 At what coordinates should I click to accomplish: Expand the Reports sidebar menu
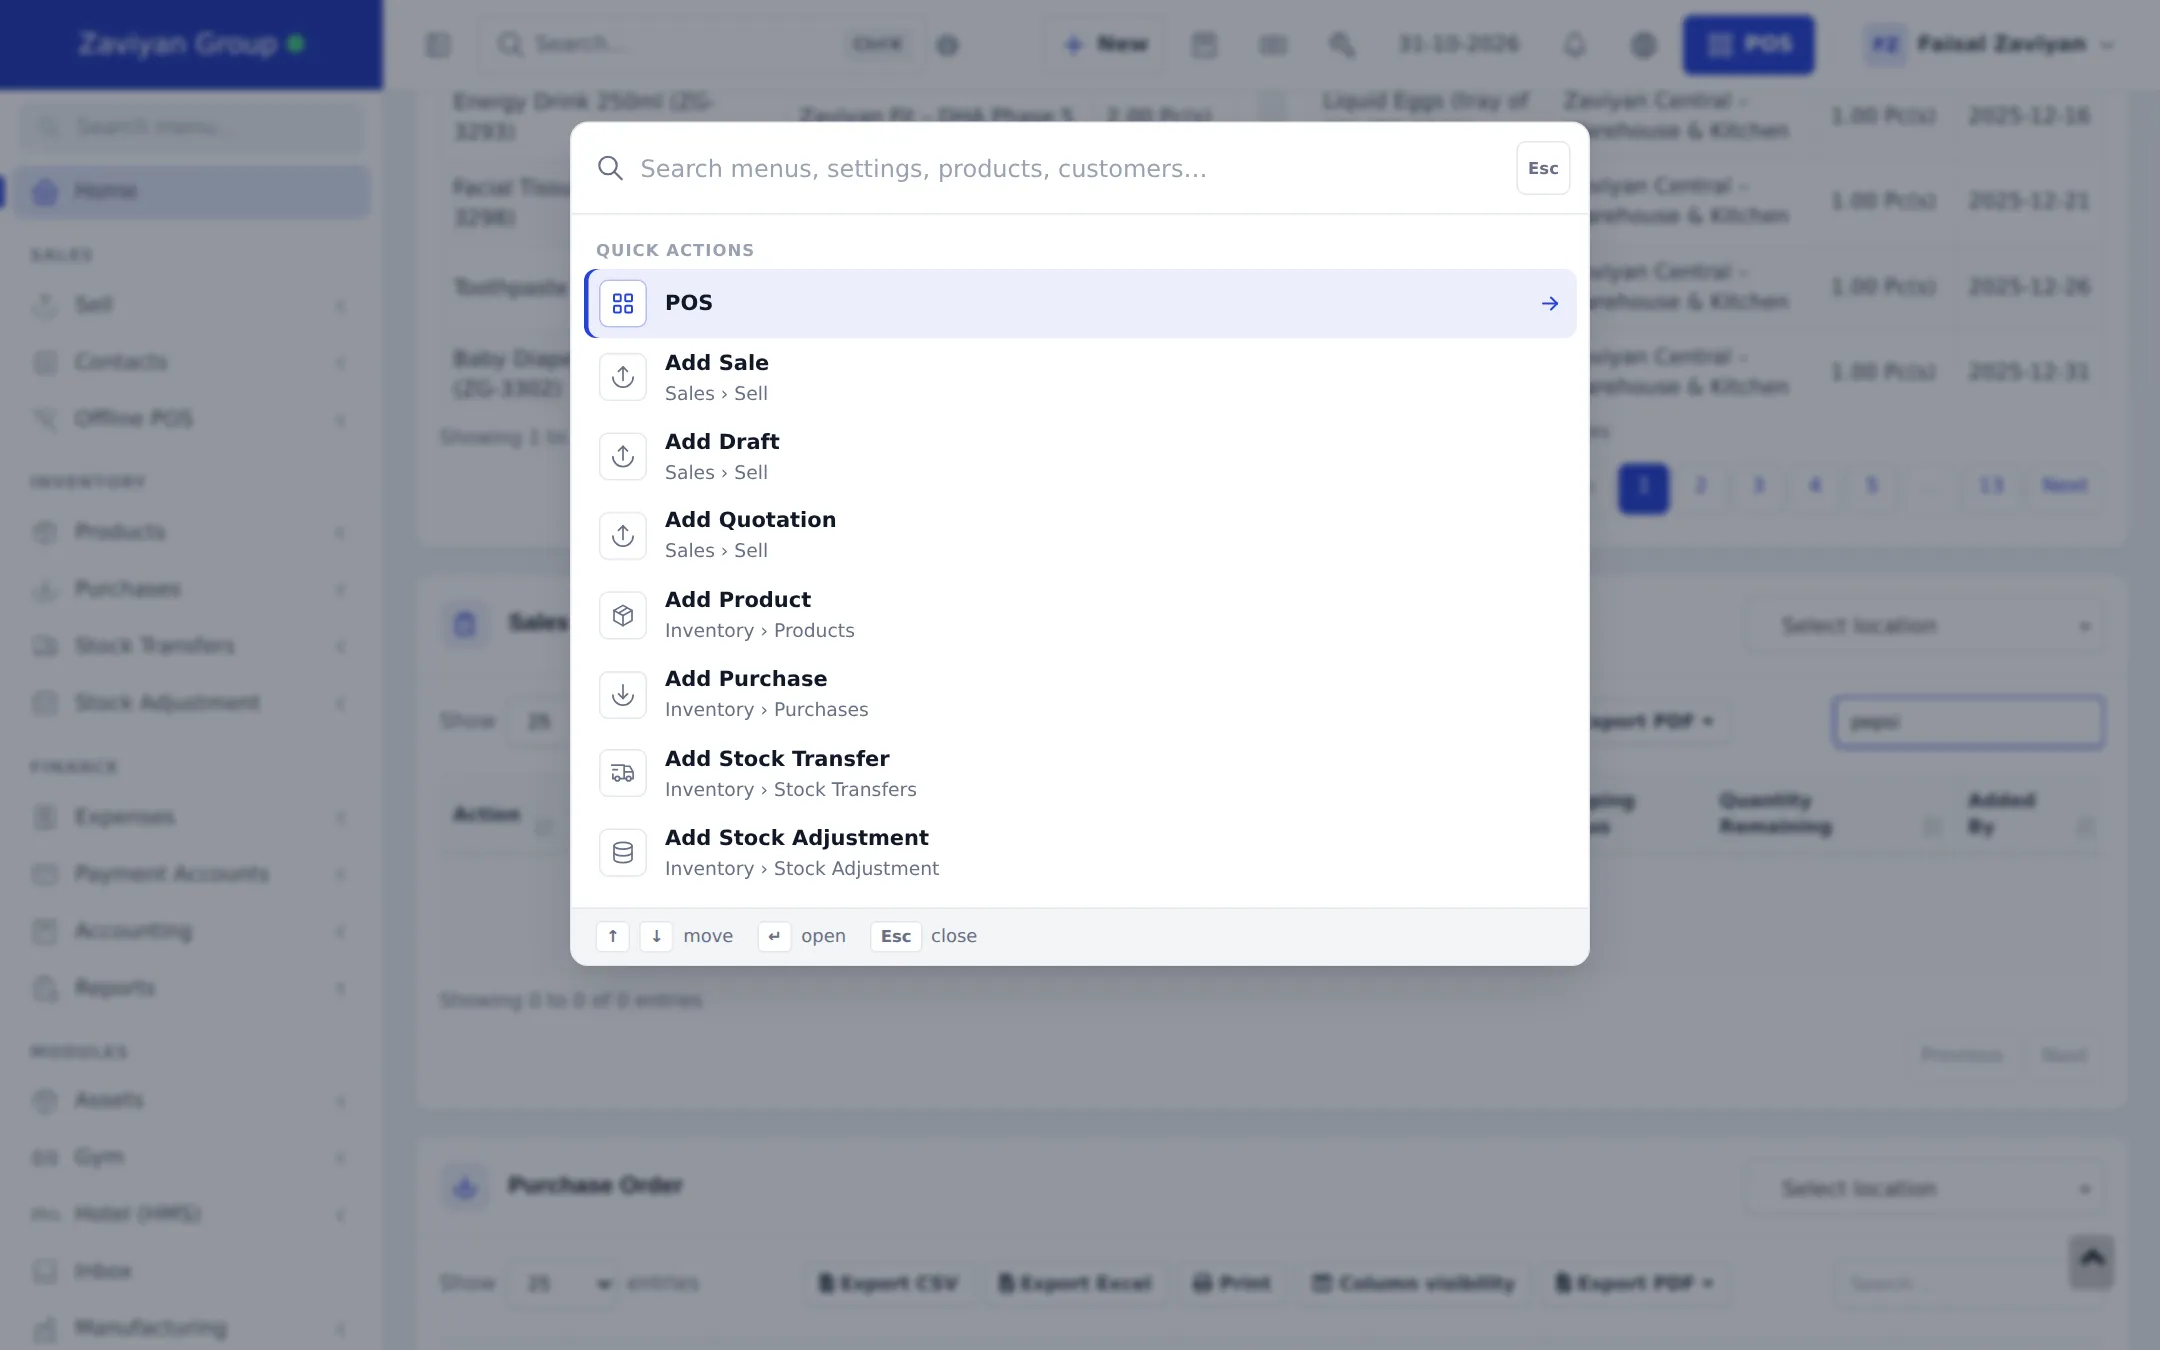pyautogui.click(x=192, y=988)
